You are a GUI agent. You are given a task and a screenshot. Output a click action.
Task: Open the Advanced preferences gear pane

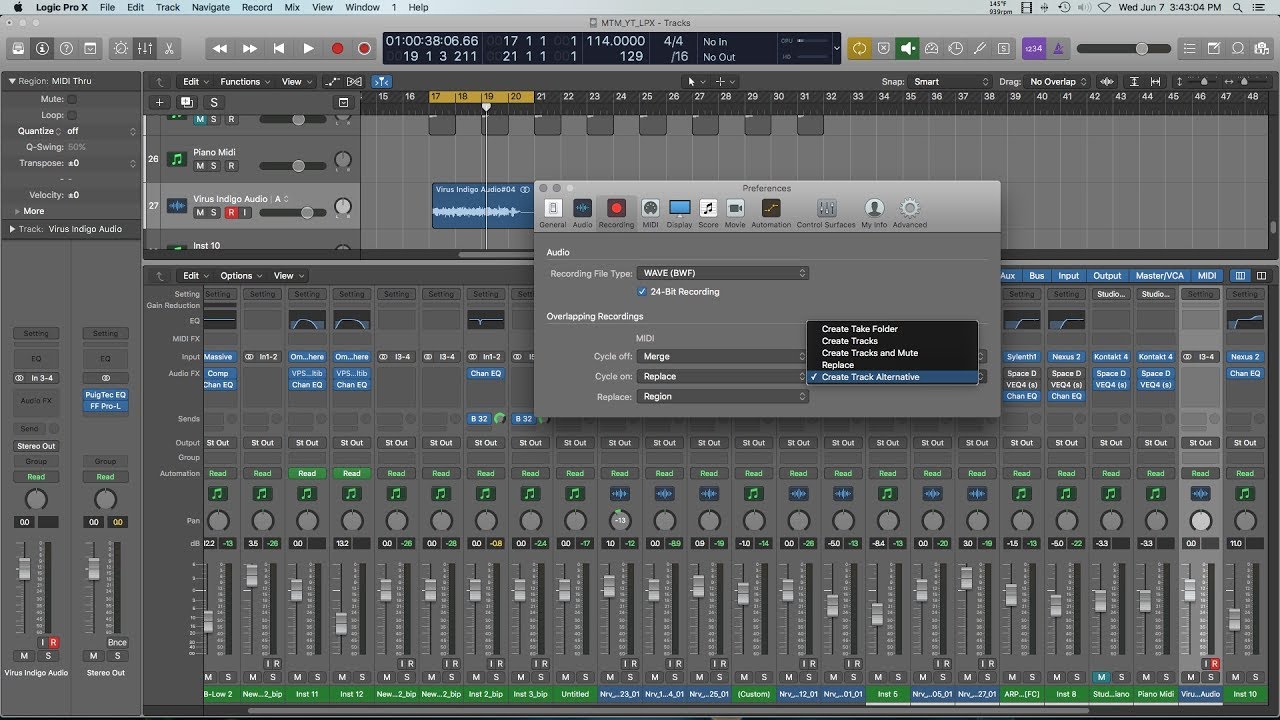click(x=909, y=213)
